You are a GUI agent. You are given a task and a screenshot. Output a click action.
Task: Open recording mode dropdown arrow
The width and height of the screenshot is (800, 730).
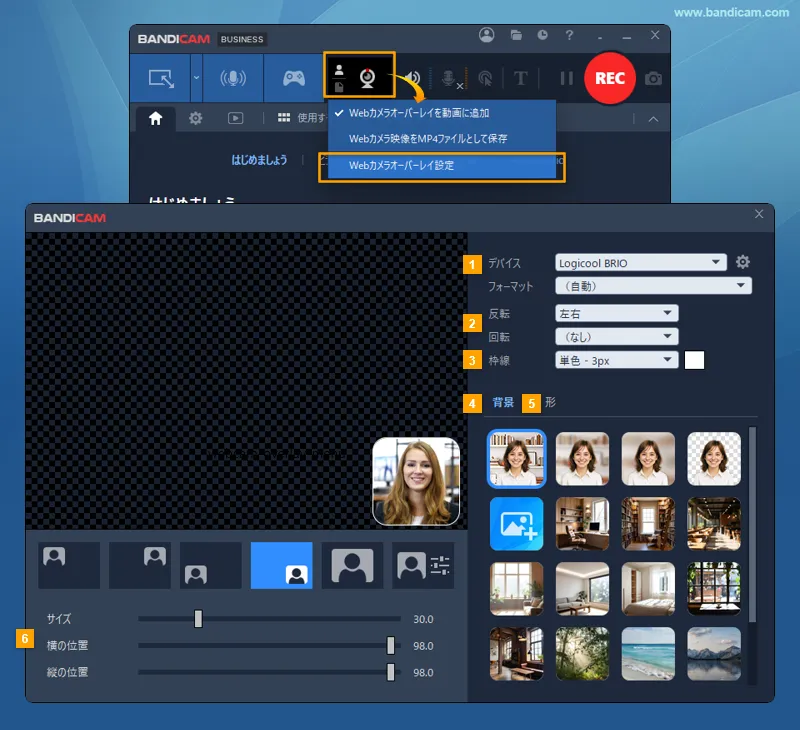click(x=196, y=78)
